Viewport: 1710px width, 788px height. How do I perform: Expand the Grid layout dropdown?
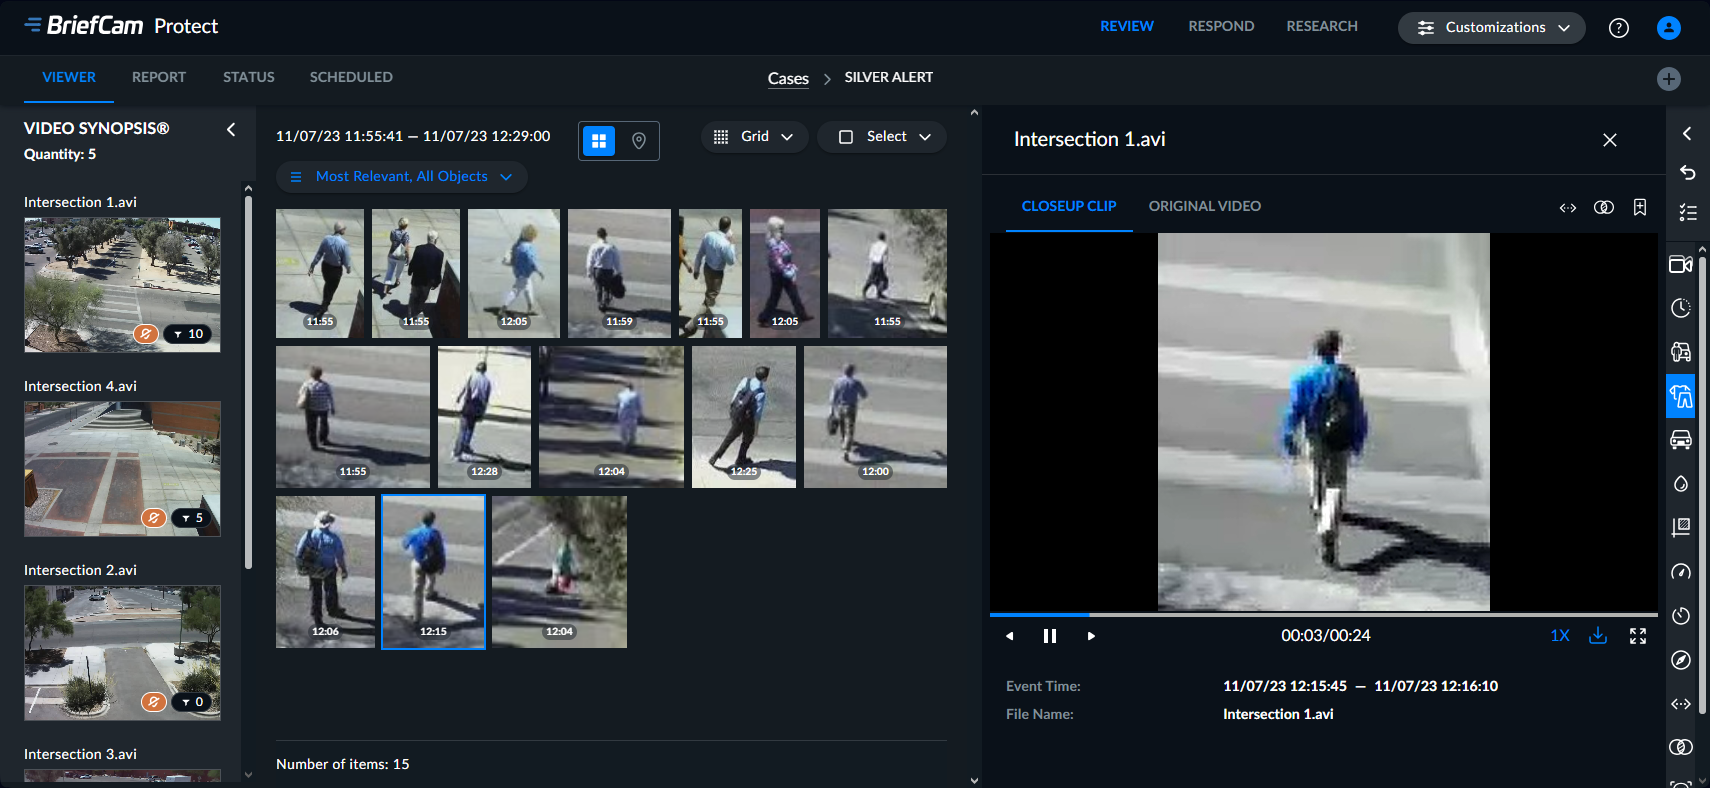click(754, 137)
